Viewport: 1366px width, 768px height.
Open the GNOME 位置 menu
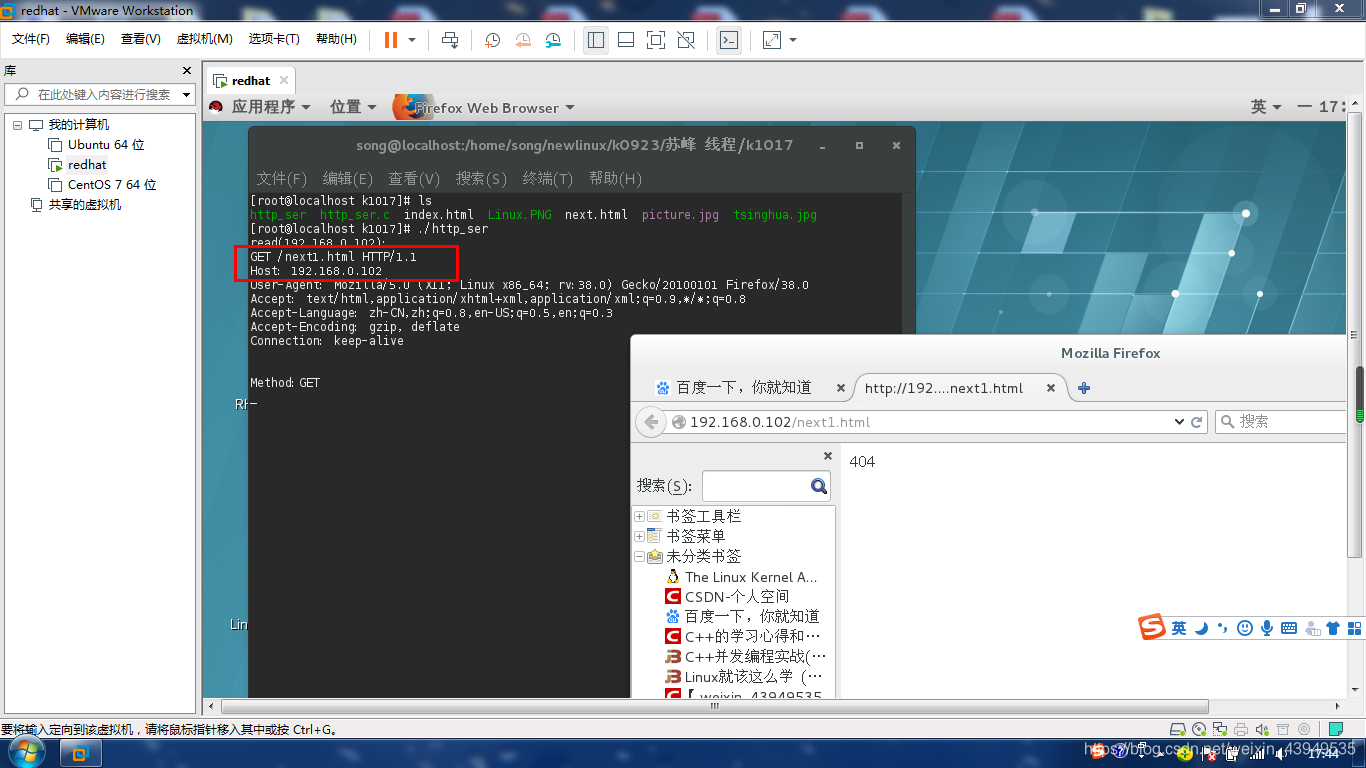pos(353,107)
